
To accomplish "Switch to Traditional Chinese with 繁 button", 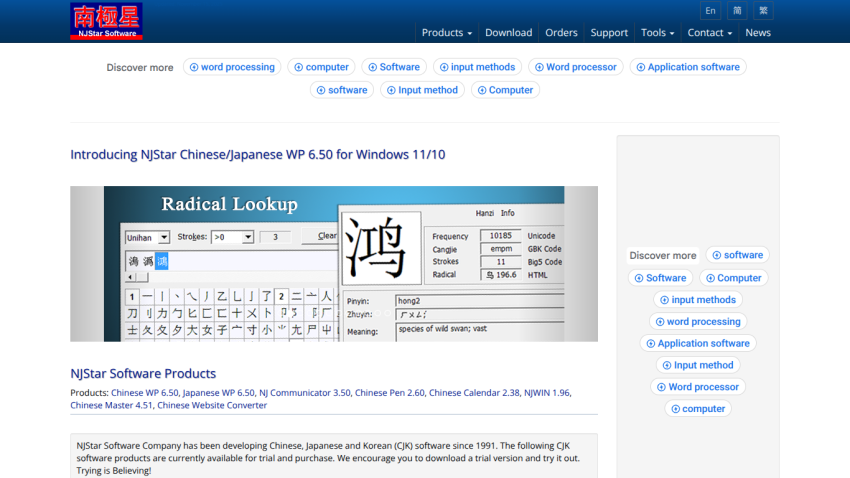I will [763, 11].
